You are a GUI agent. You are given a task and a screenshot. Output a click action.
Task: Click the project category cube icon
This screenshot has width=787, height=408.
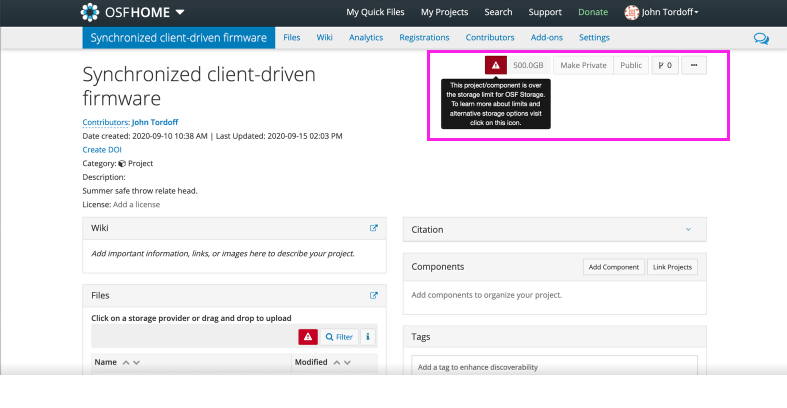pos(122,164)
